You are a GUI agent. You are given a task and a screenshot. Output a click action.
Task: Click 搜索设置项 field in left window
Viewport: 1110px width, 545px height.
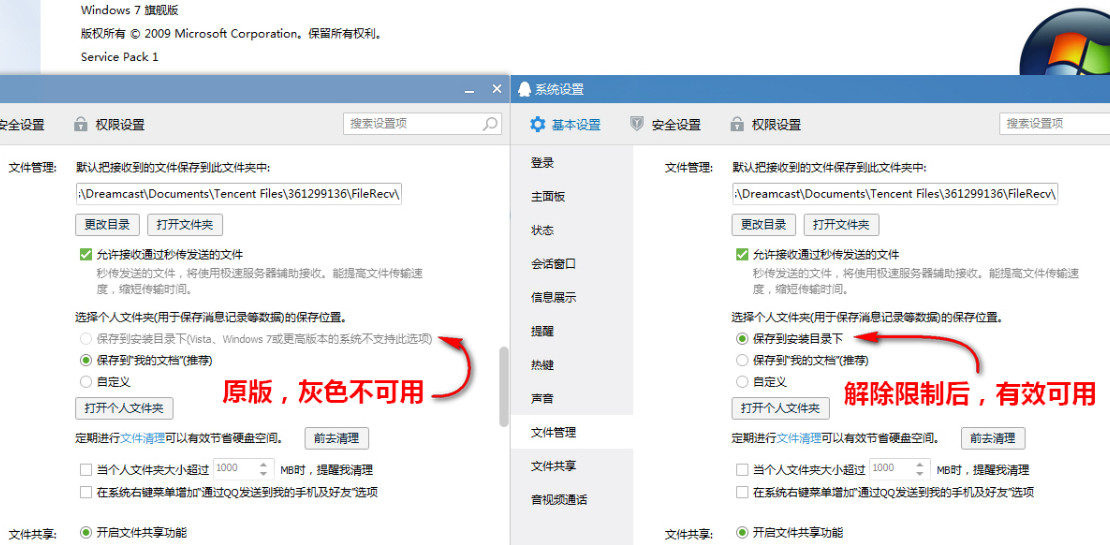(x=423, y=123)
